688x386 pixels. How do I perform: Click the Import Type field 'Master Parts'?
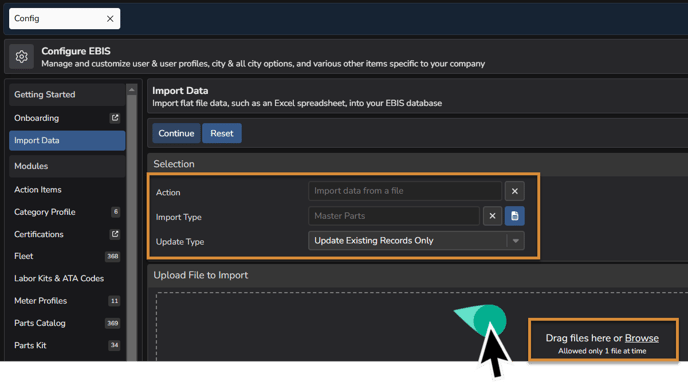394,216
